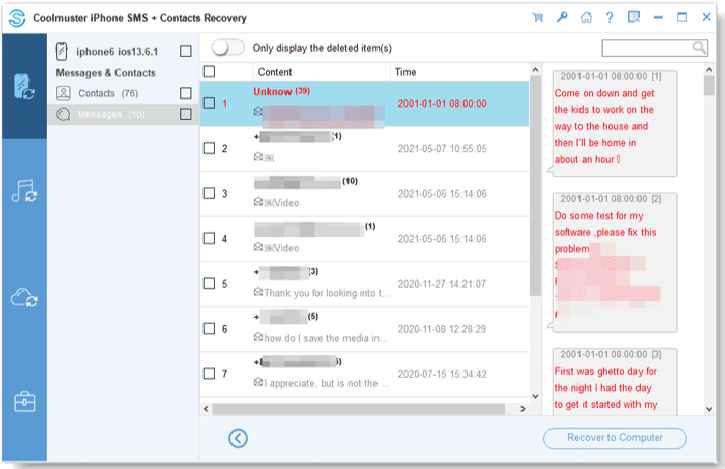Click the horizontal scrollbar right arrow
The height and width of the screenshot is (469, 725).
coord(521,409)
